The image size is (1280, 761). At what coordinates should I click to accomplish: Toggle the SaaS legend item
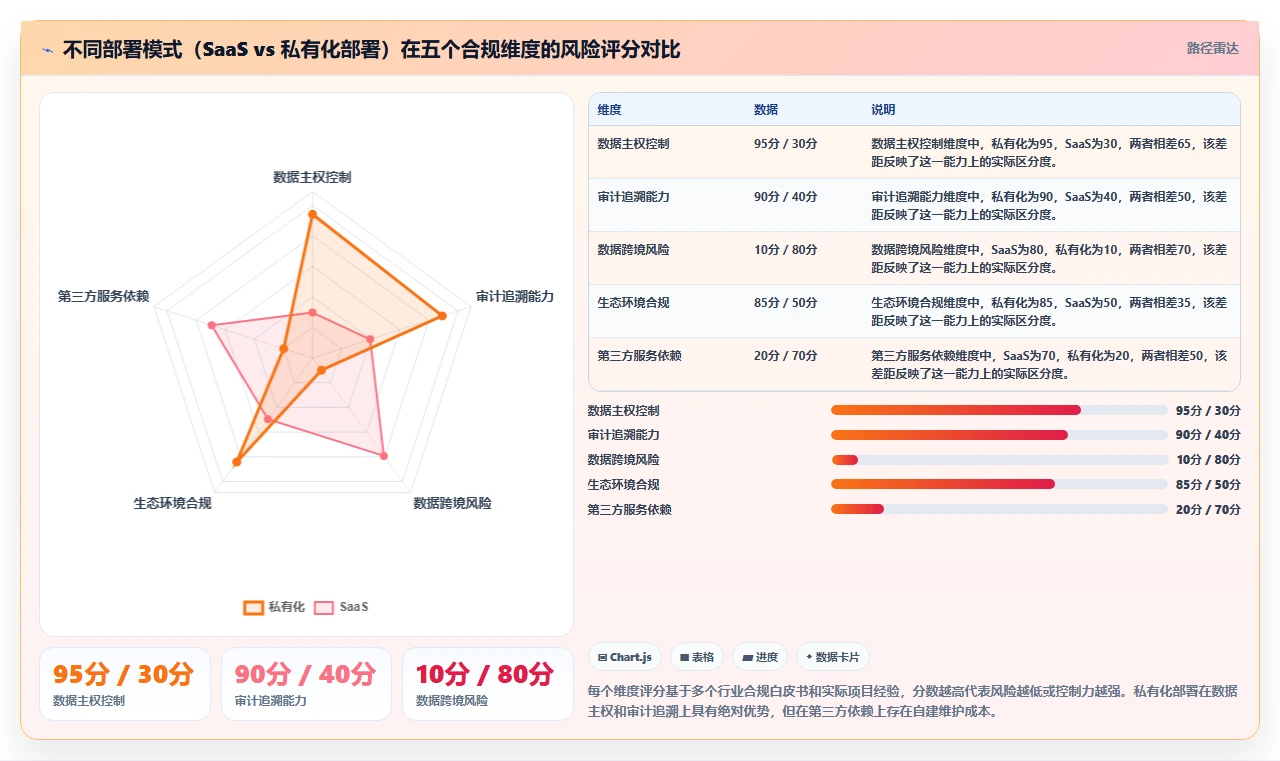(341, 607)
